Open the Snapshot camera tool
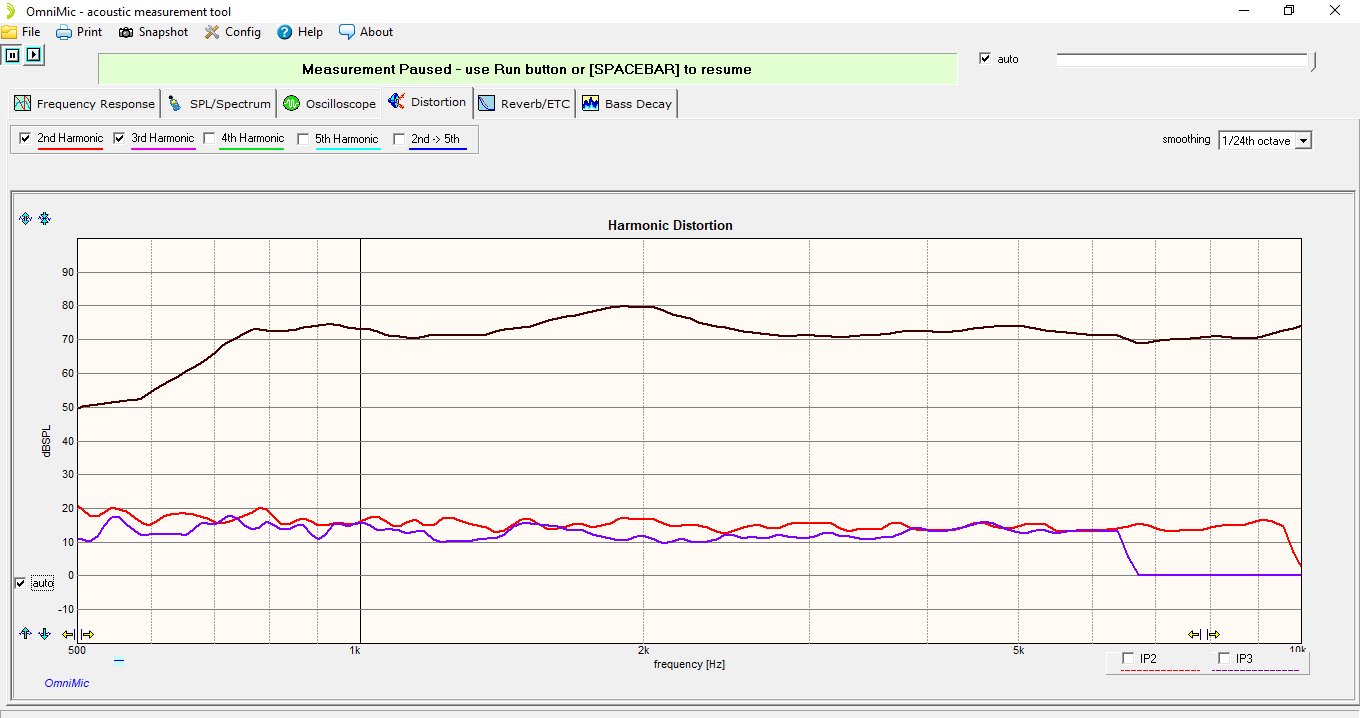This screenshot has height=718, width=1360. click(x=153, y=32)
